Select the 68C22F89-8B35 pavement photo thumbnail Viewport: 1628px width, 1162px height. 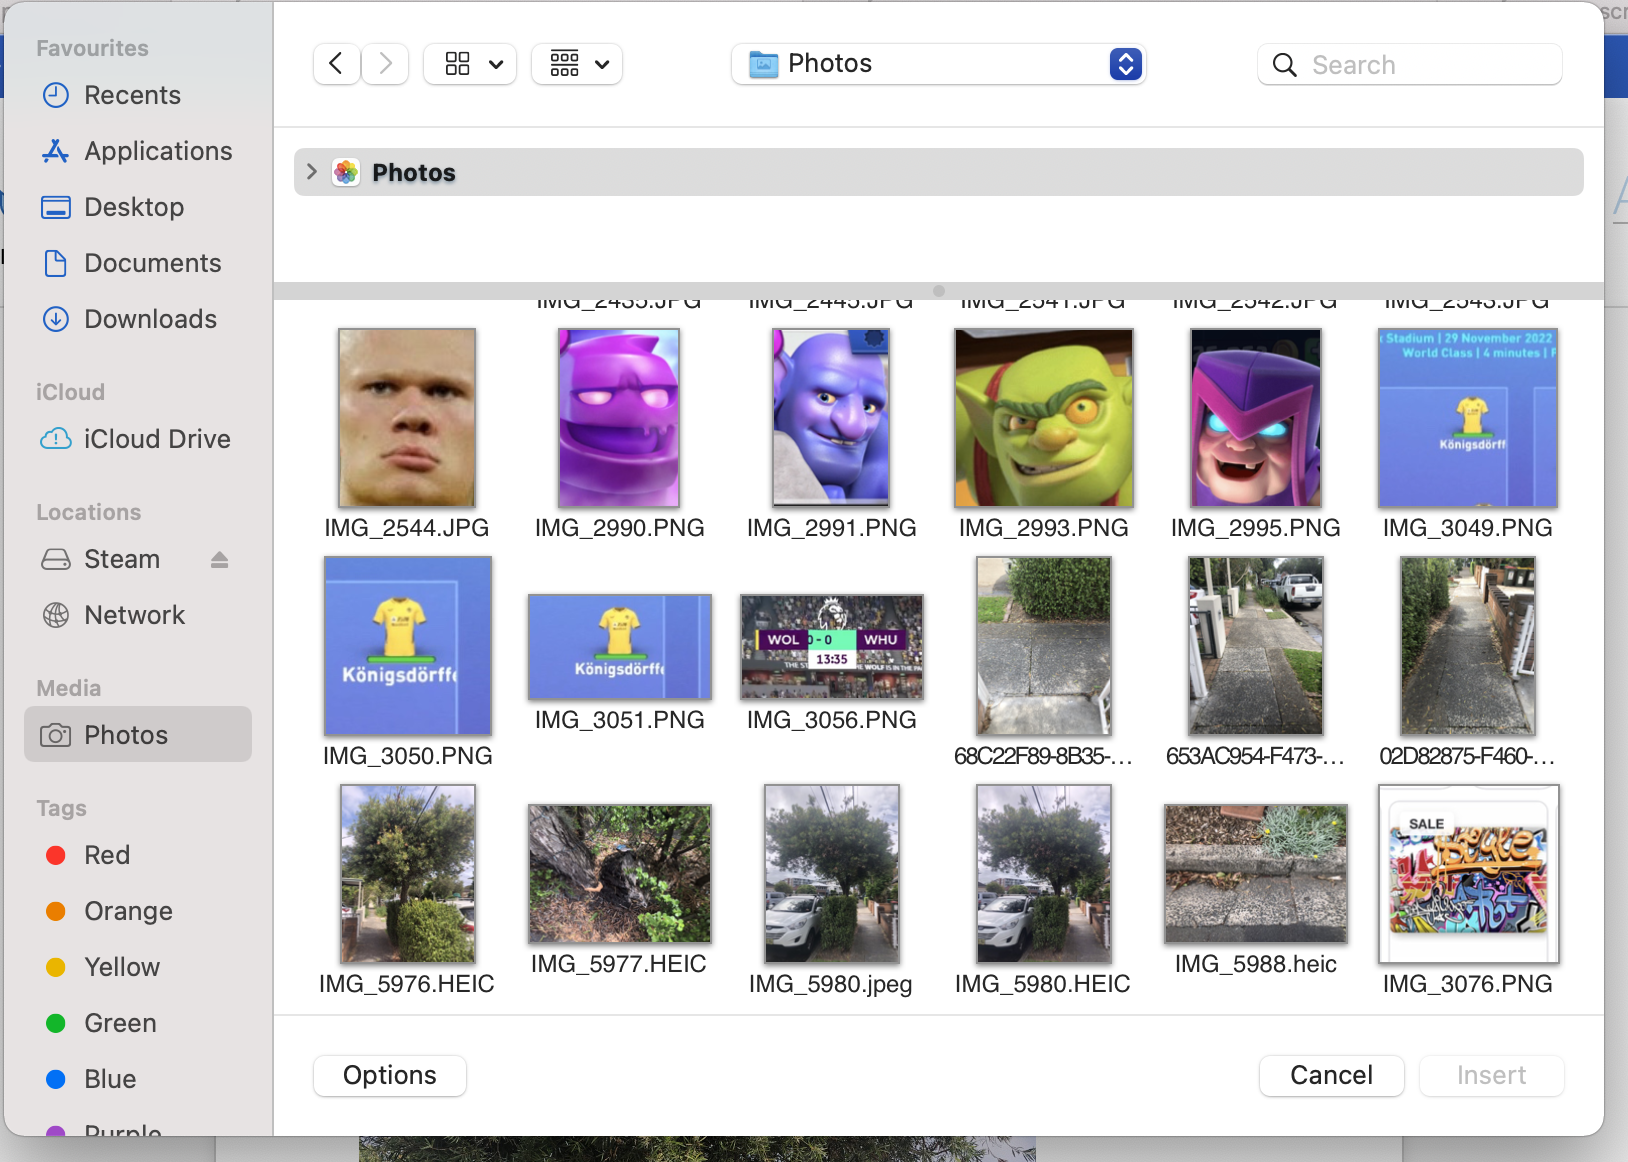pos(1044,646)
